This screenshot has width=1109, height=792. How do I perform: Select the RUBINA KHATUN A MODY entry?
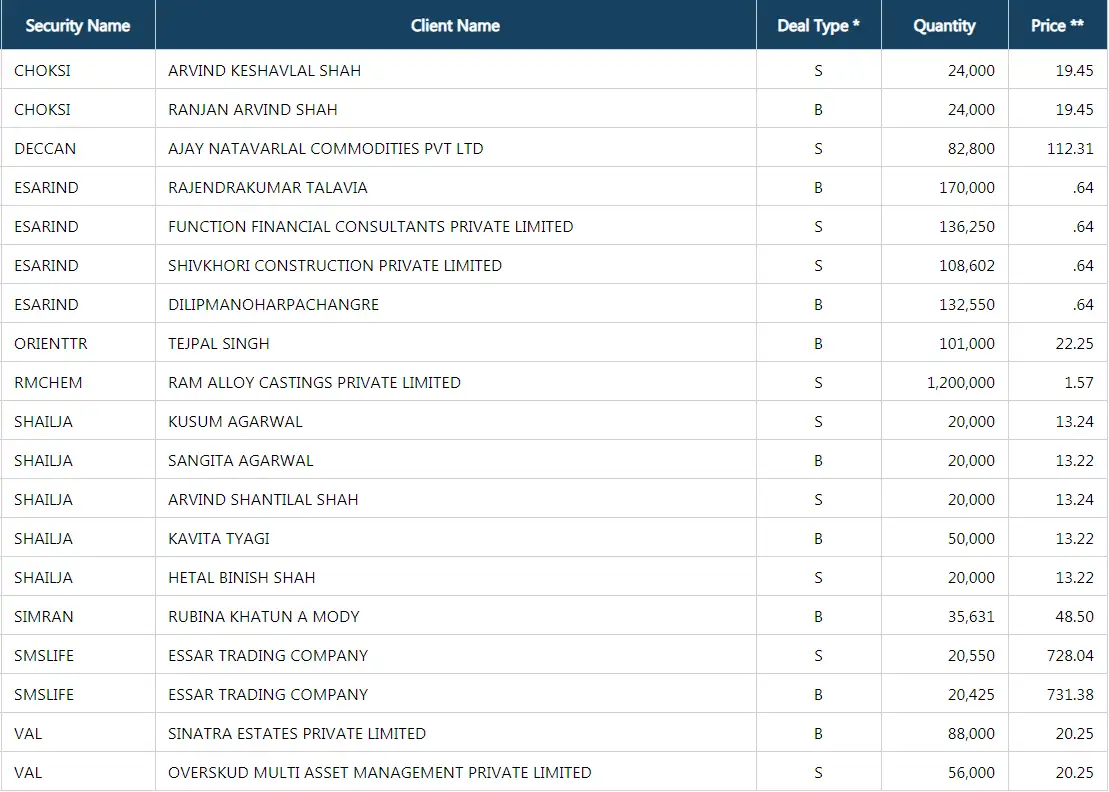coord(262,616)
